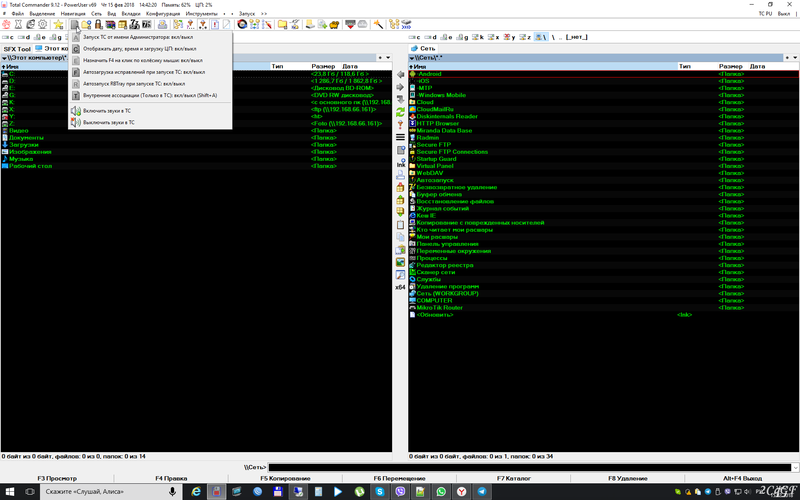Sort right panel by 'Размер' column header
This screenshot has width=800, height=500.
click(x=731, y=66)
